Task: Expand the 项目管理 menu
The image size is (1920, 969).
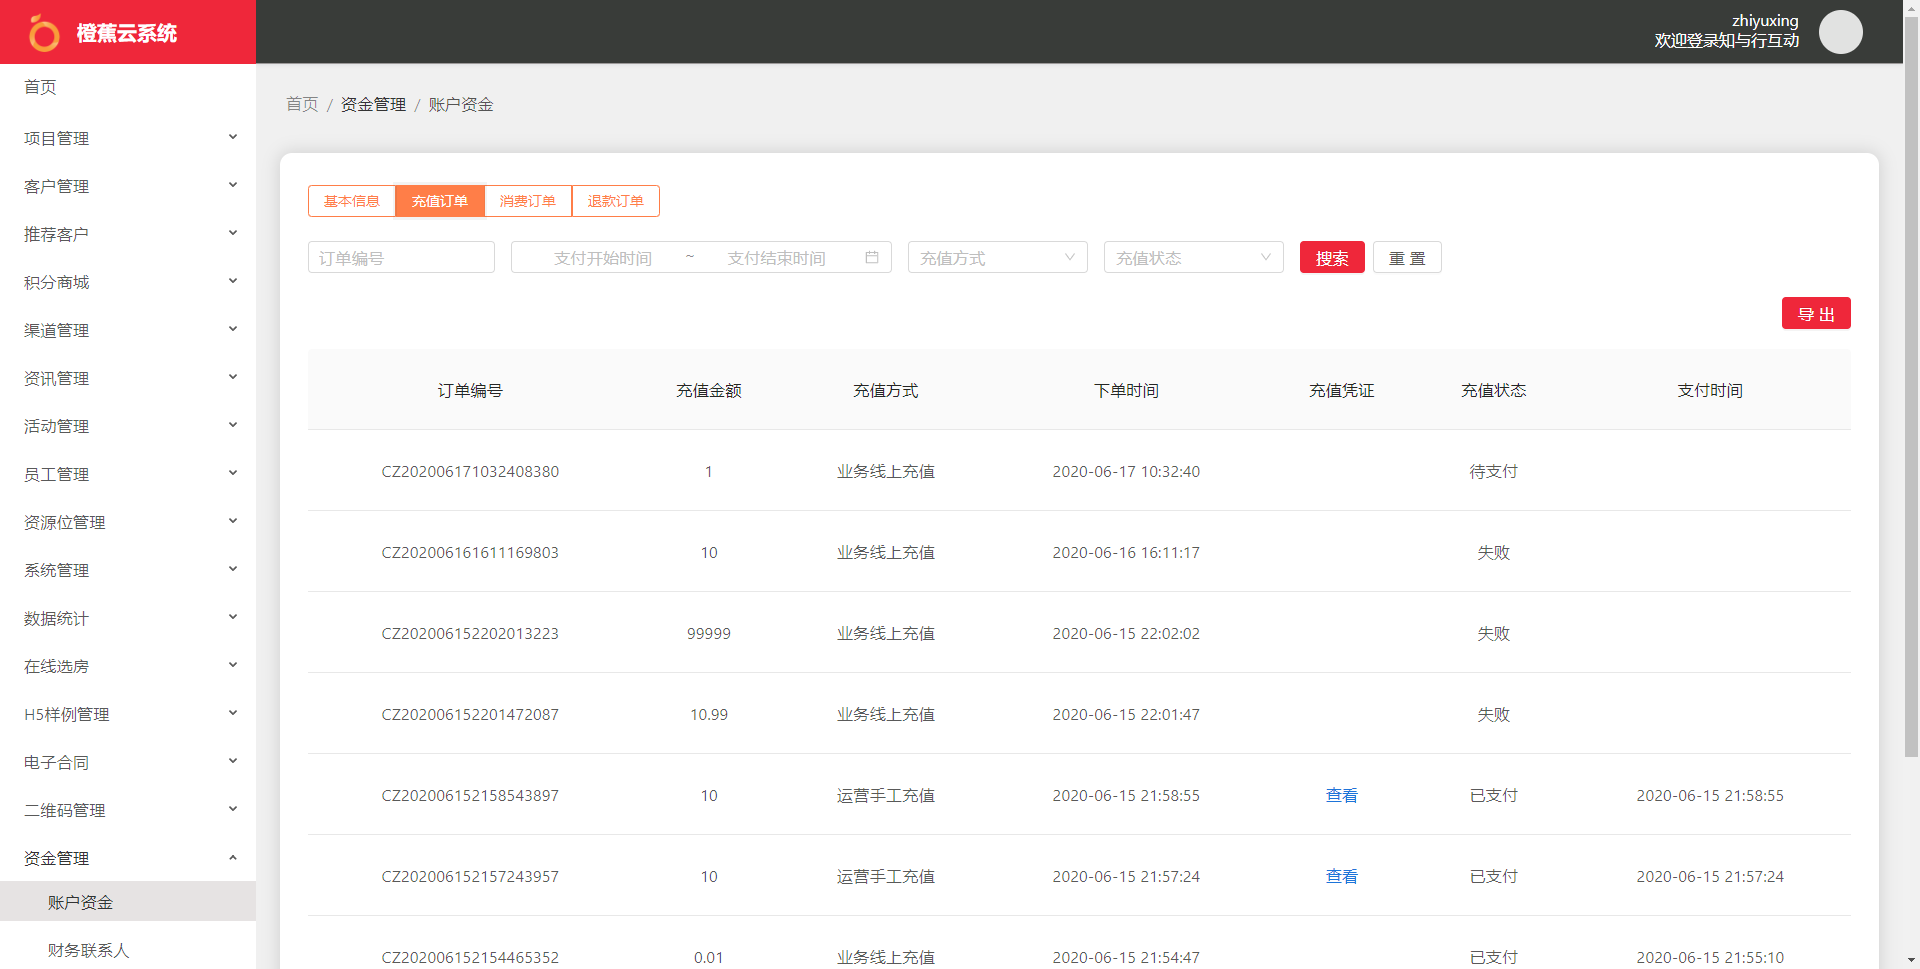Action: 128,138
